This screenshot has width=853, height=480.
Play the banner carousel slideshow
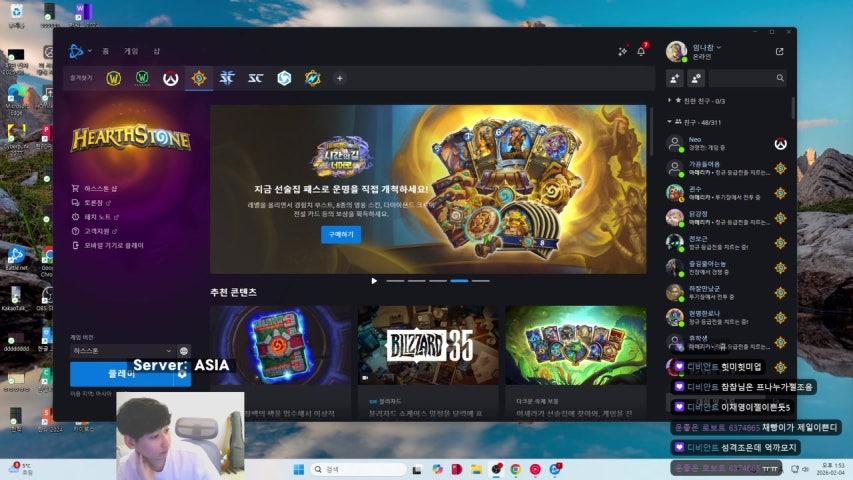(x=374, y=281)
